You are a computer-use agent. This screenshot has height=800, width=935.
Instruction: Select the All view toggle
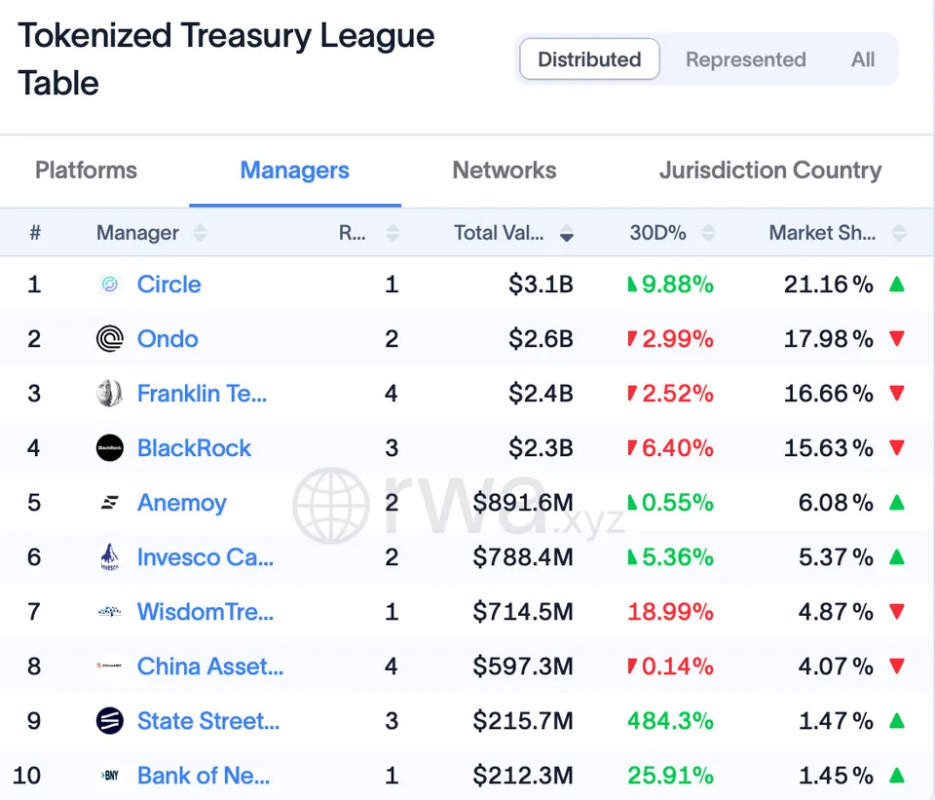point(863,59)
